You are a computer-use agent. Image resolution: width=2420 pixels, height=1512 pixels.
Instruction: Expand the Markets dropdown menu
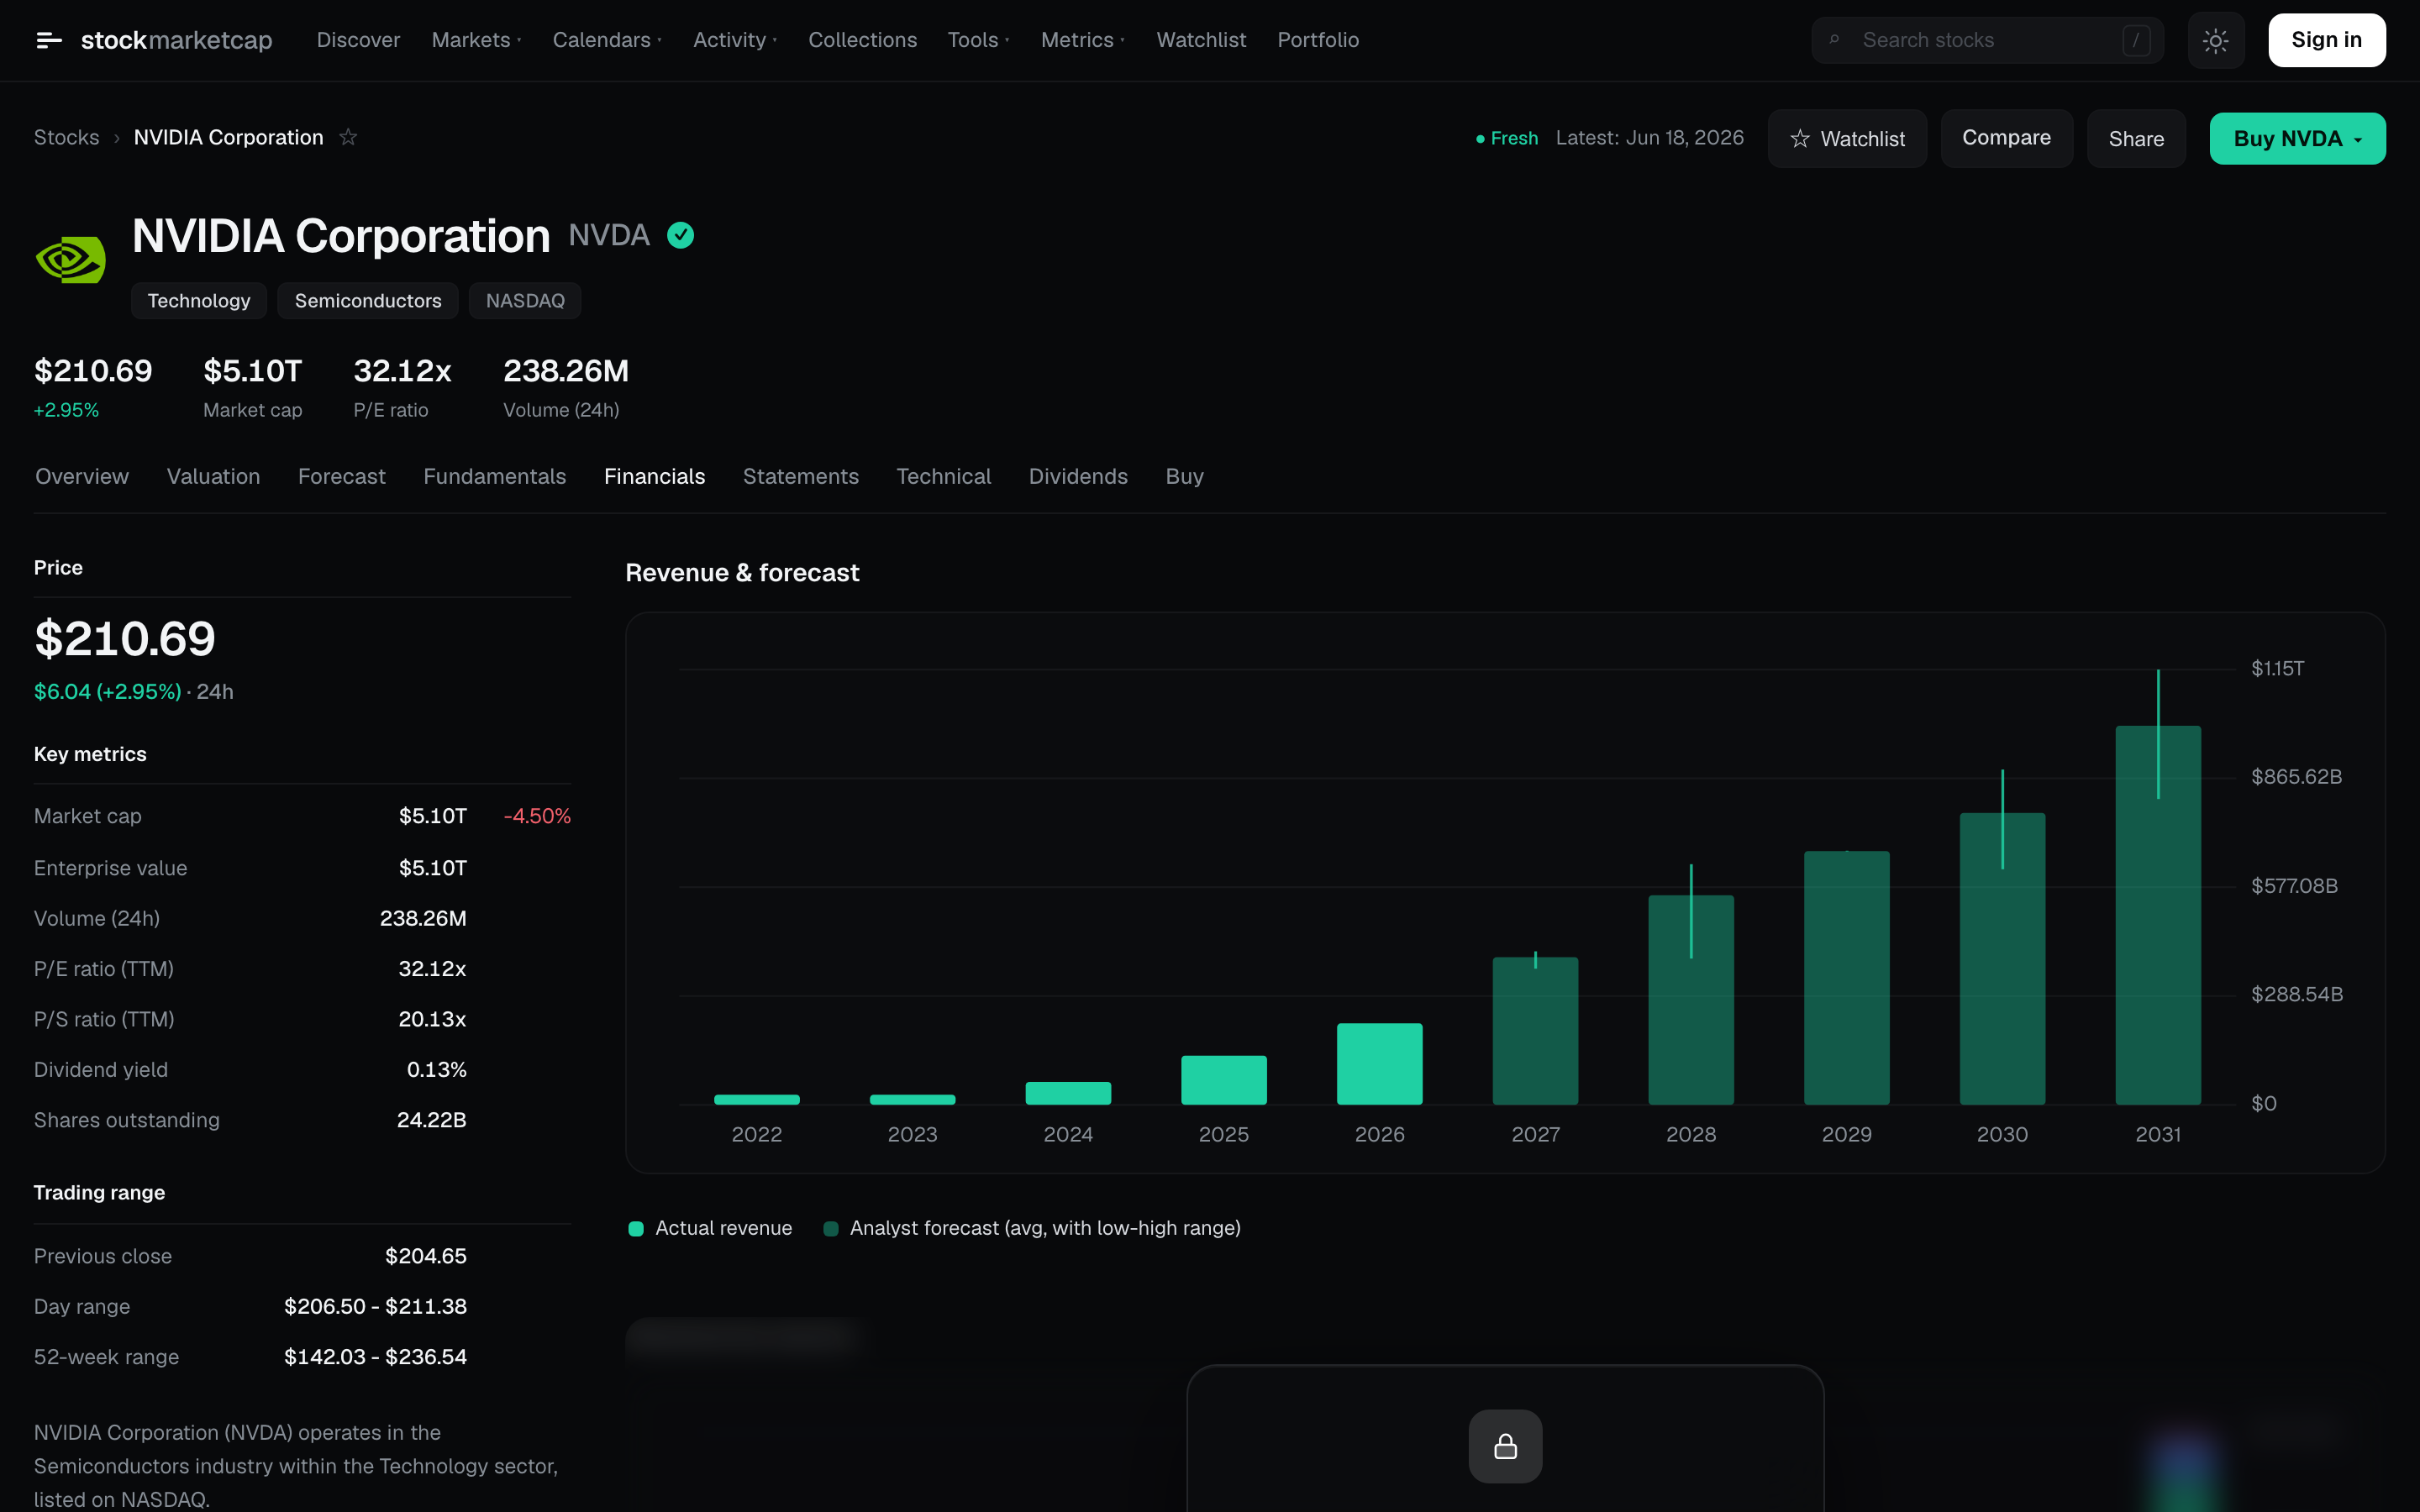476,40
